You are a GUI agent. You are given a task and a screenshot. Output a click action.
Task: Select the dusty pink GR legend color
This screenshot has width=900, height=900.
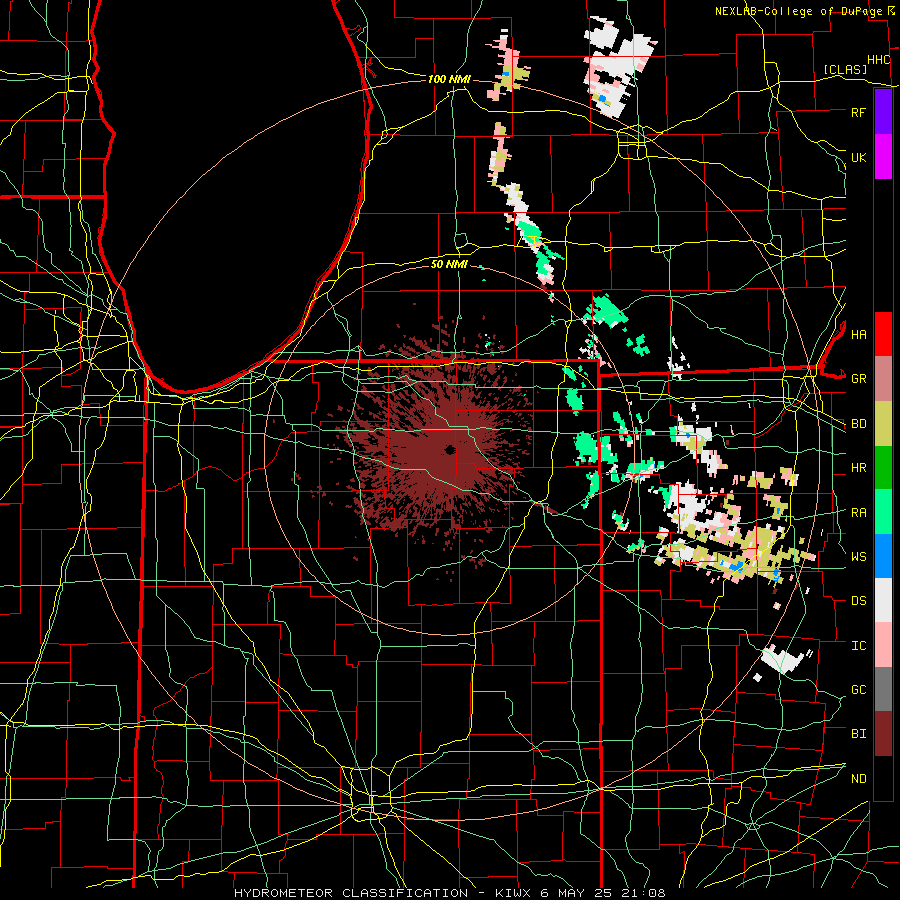tap(883, 379)
